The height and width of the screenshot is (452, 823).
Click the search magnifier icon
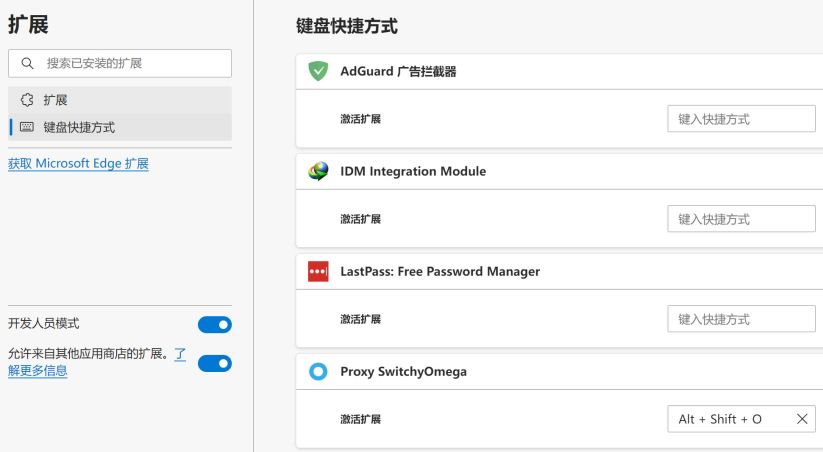(27, 64)
